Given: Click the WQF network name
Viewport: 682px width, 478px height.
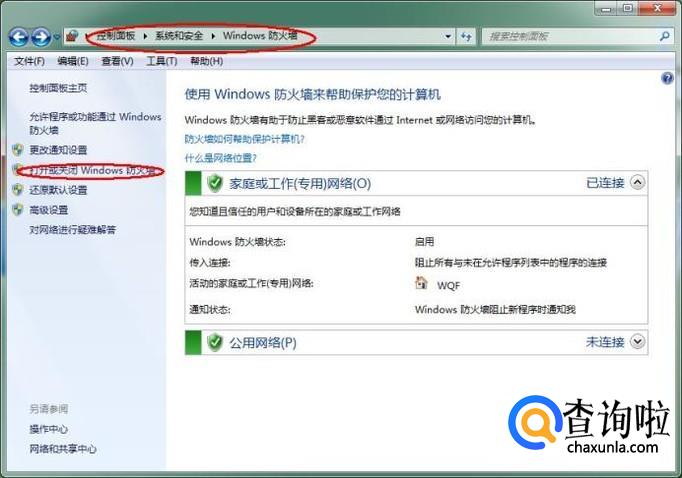Looking at the screenshot, I should [x=448, y=286].
